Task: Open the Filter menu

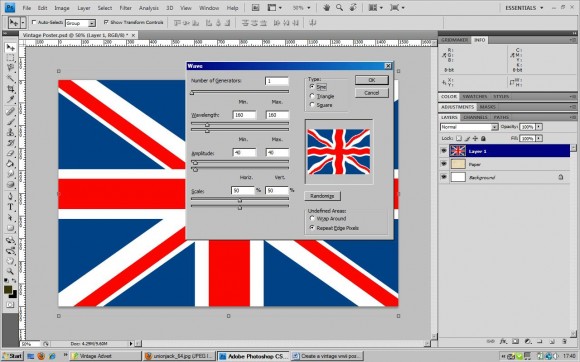Action: pos(125,8)
